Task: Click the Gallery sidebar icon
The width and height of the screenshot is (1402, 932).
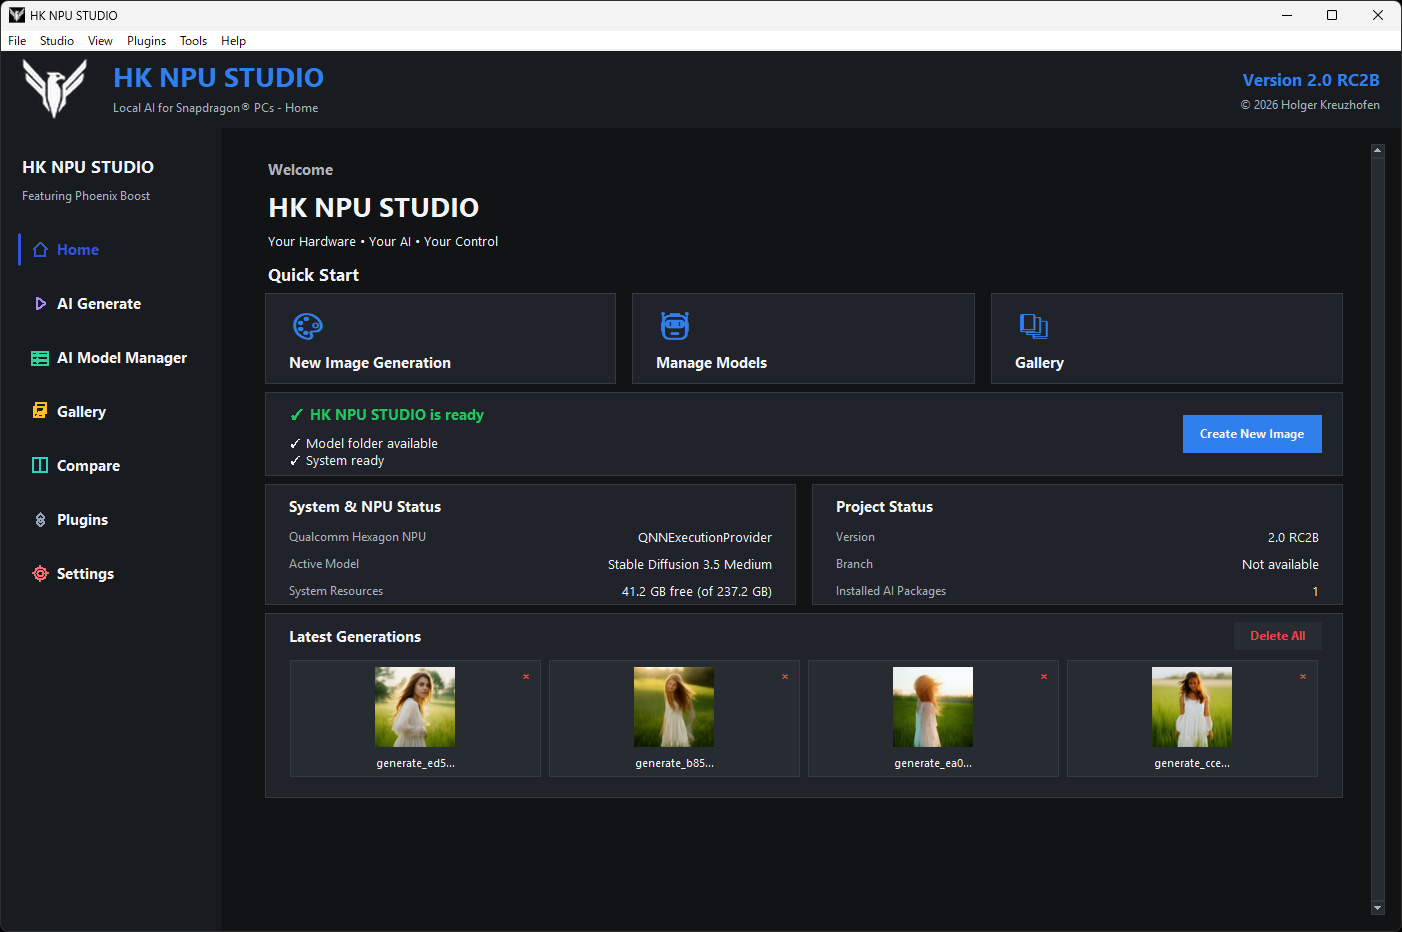Action: pyautogui.click(x=40, y=412)
